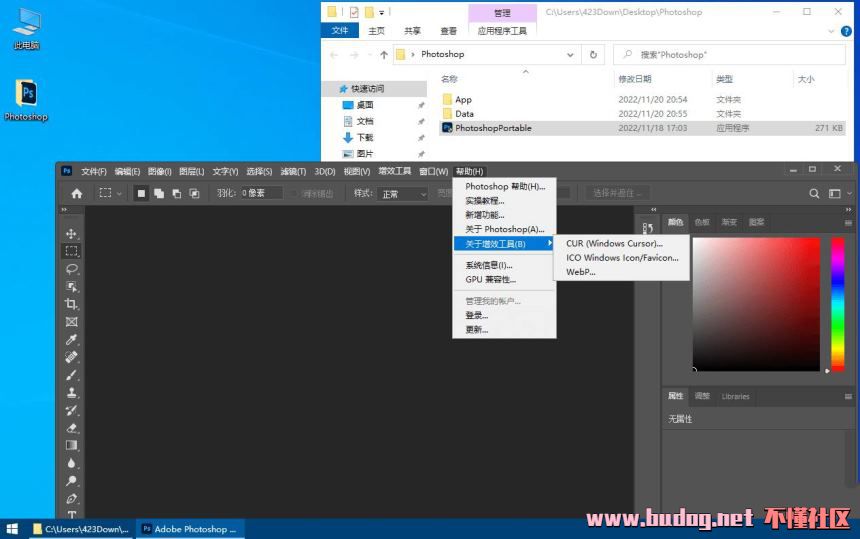Open the Photoshop search icon
This screenshot has height=539, width=860.
tap(814, 194)
